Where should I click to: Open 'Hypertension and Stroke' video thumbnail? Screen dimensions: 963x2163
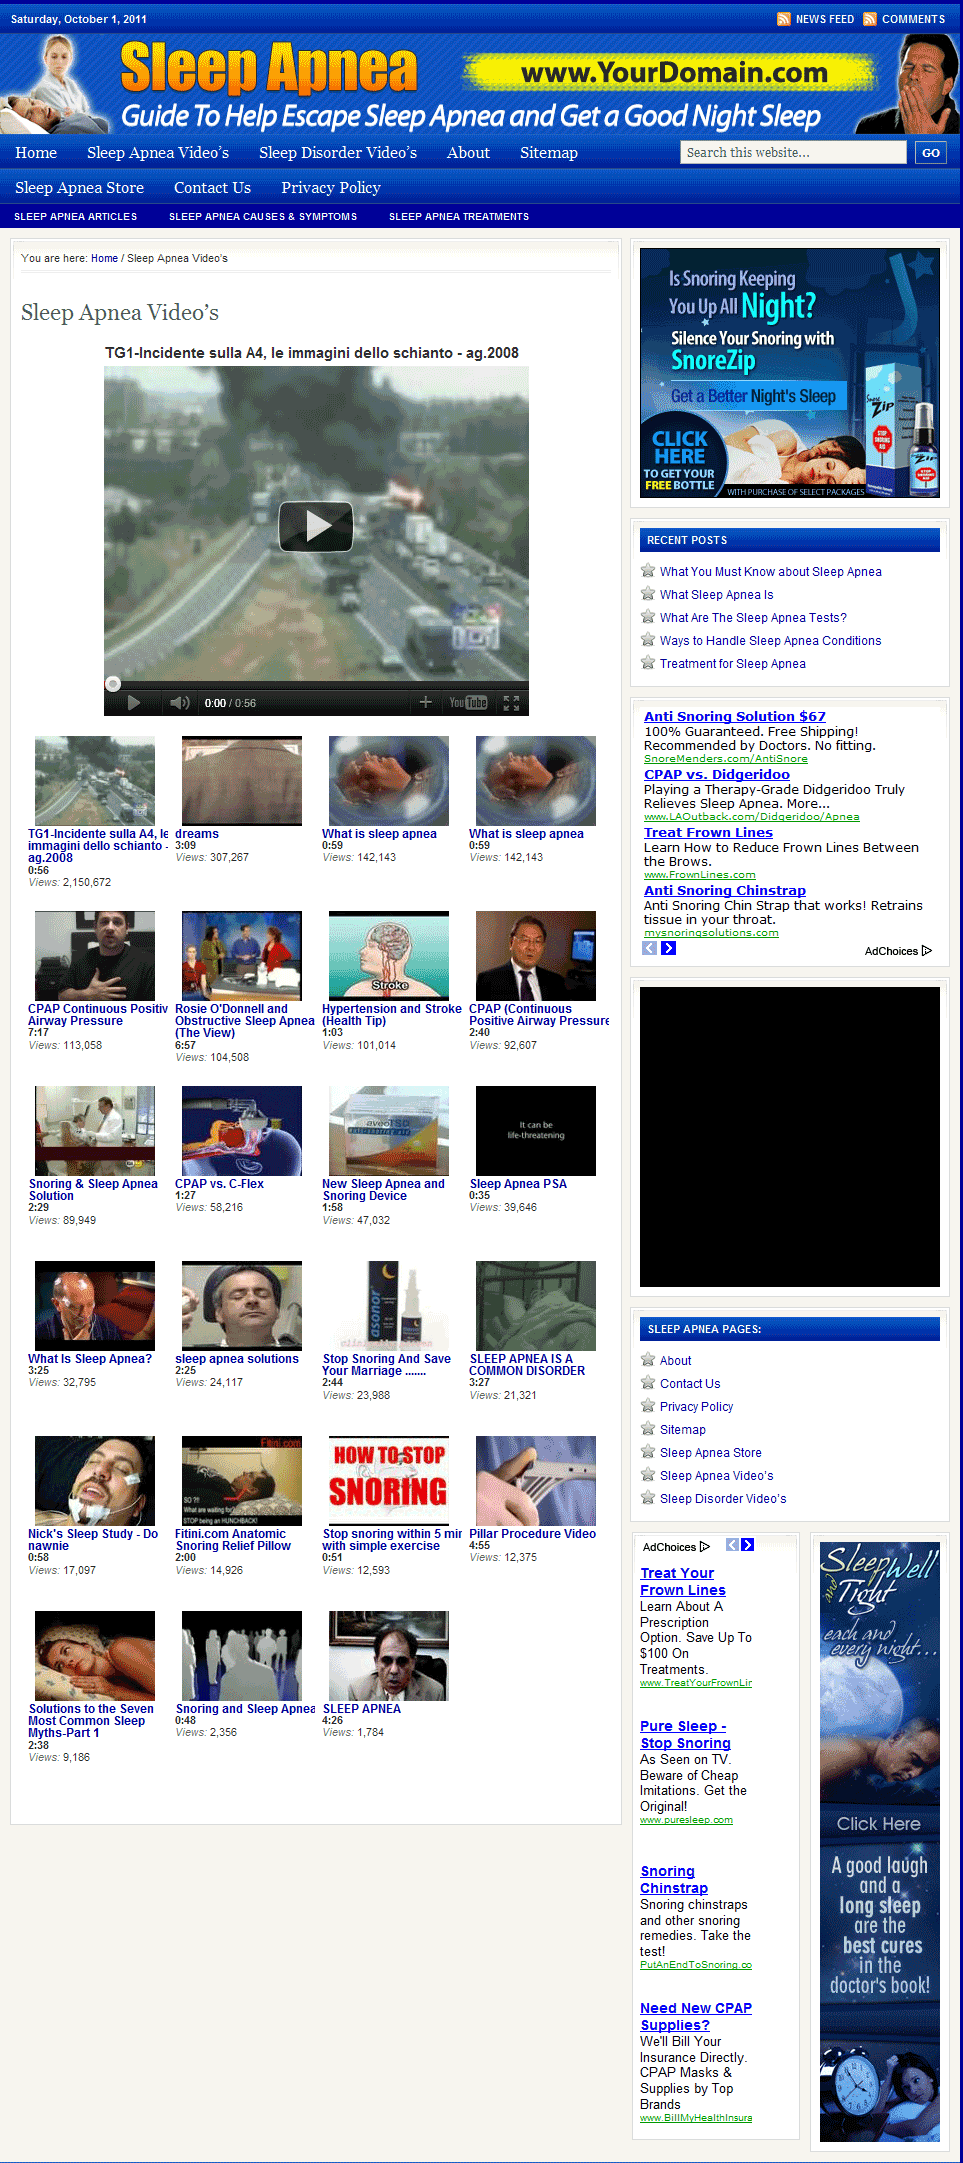coord(389,956)
